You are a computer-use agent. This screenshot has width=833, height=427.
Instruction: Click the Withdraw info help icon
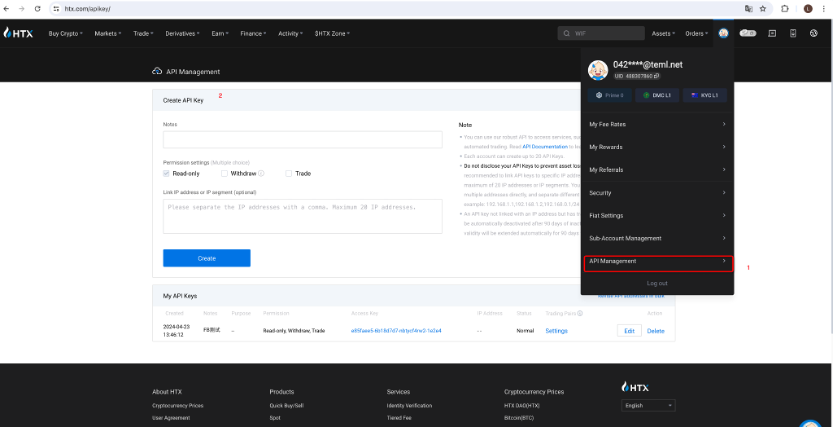coord(261,173)
